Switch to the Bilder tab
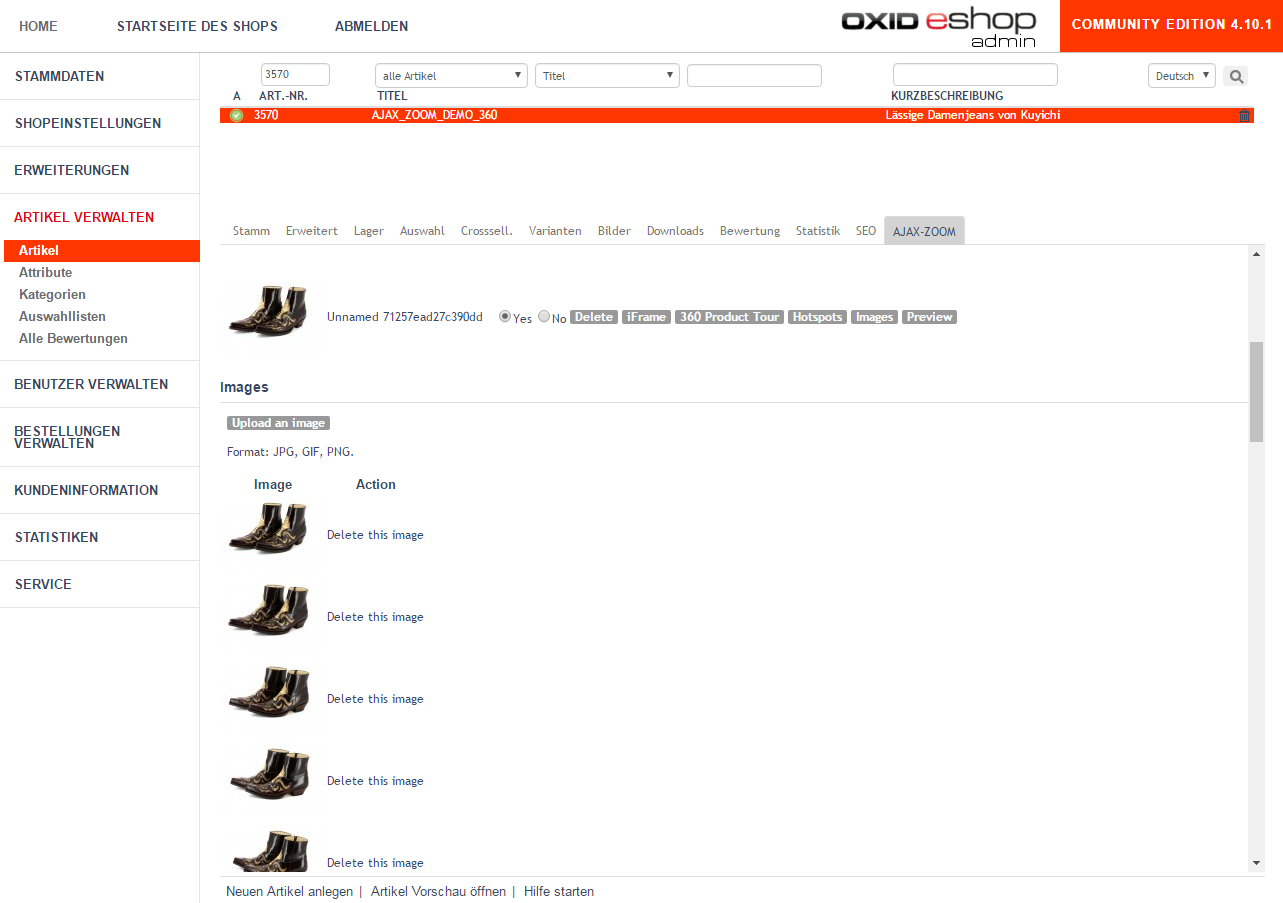 point(614,231)
